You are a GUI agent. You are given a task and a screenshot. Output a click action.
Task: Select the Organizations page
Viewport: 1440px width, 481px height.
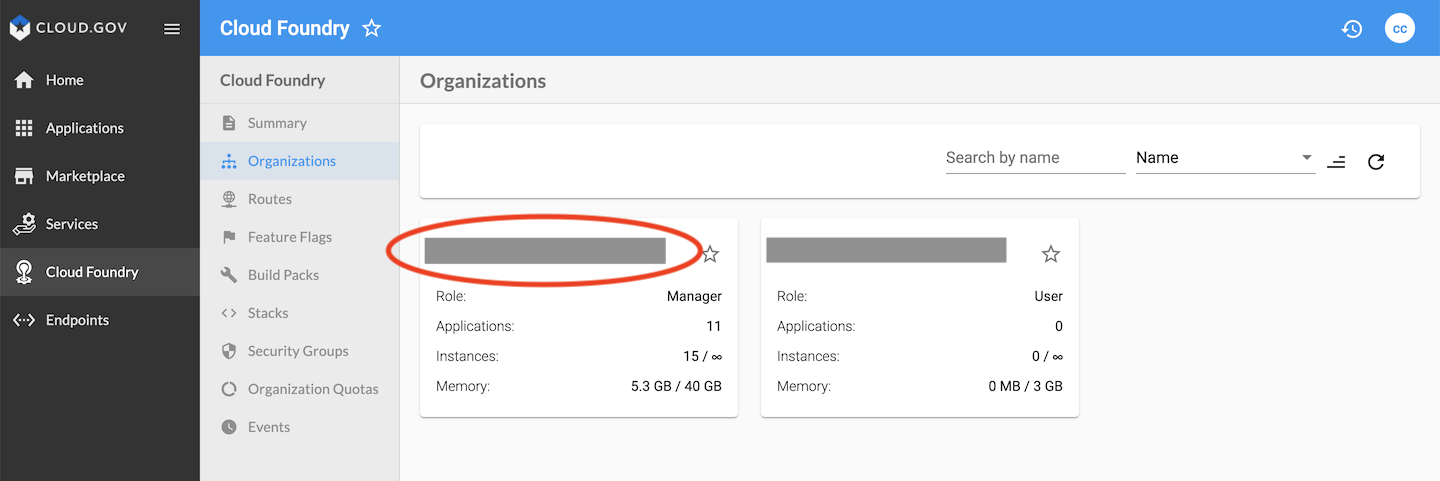[300, 161]
